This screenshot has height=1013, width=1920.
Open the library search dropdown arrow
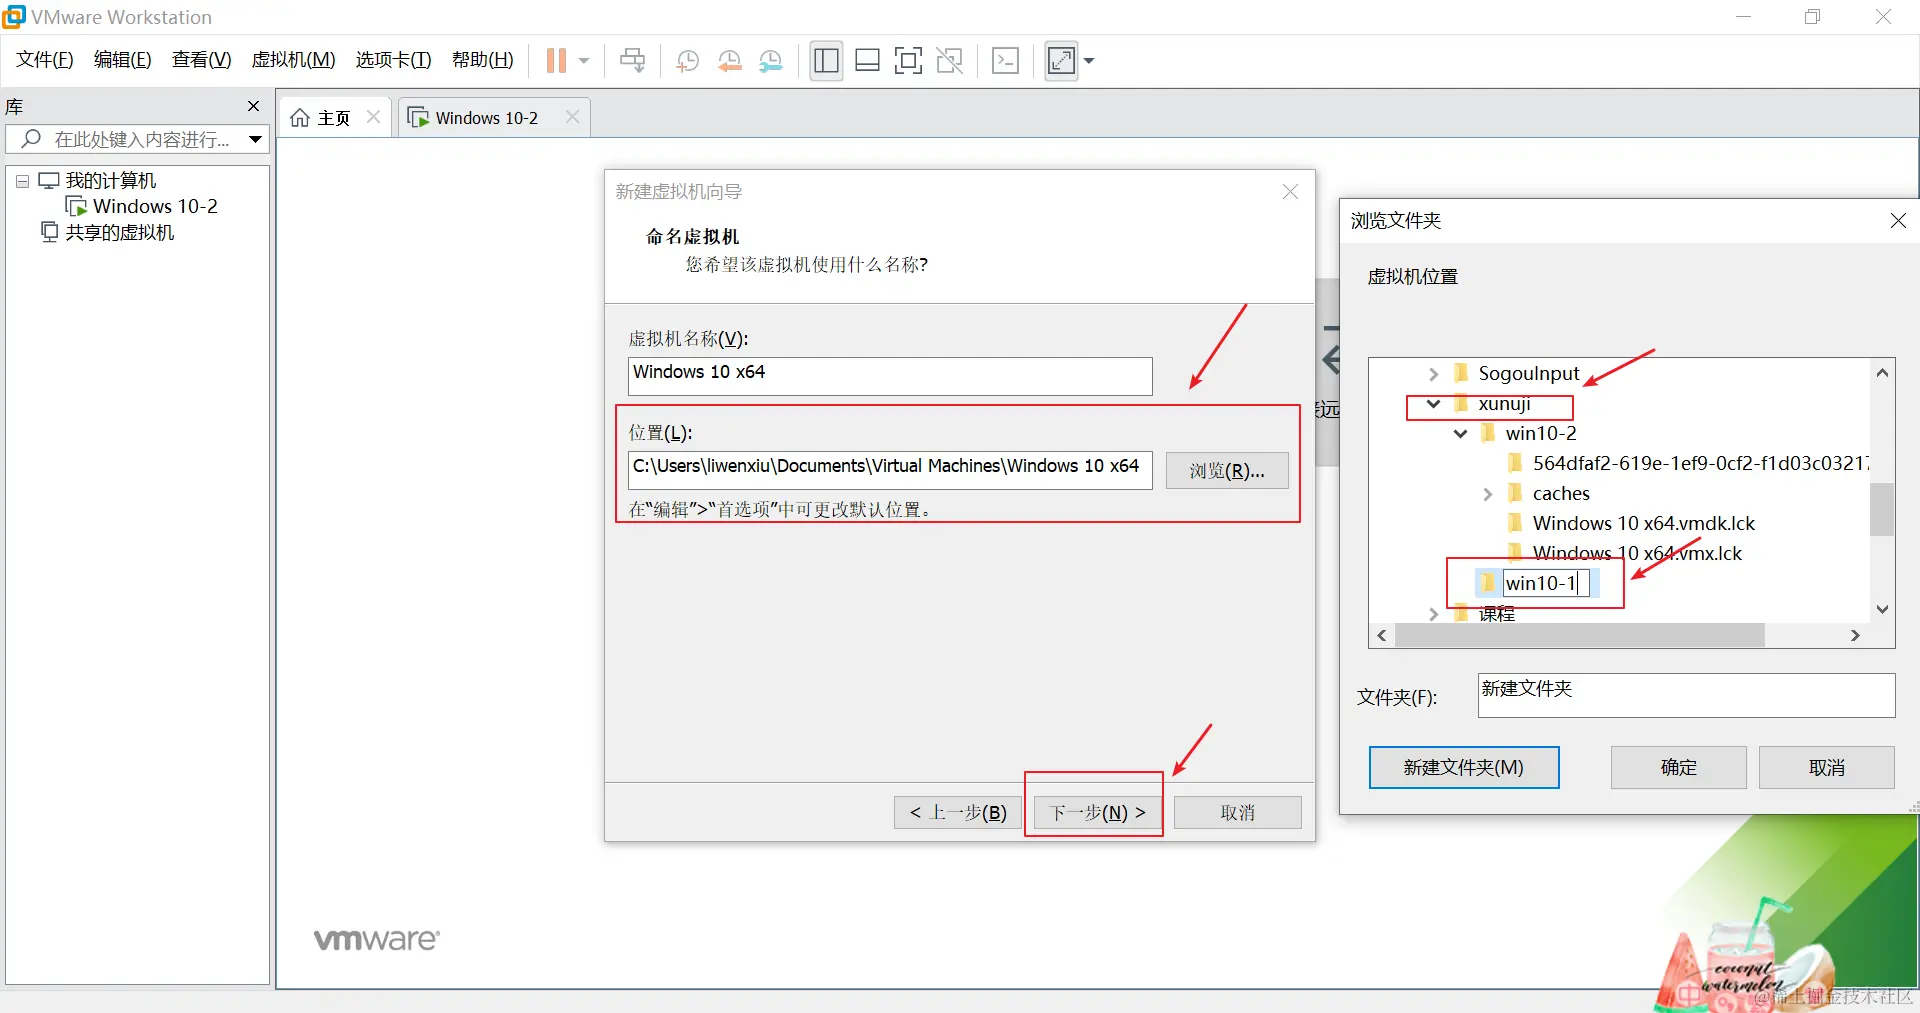click(256, 139)
